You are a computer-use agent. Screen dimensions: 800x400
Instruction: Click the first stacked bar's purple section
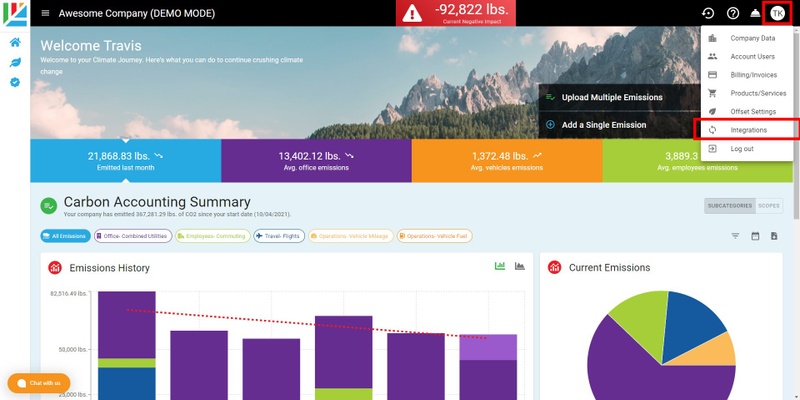127,324
